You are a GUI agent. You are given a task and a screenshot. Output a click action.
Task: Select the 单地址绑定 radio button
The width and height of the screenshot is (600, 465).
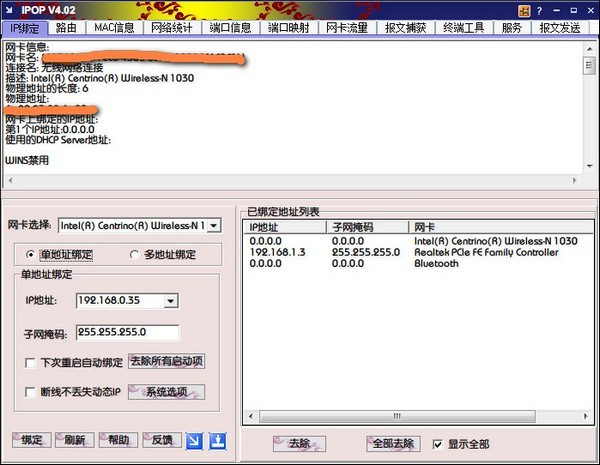tap(31, 255)
